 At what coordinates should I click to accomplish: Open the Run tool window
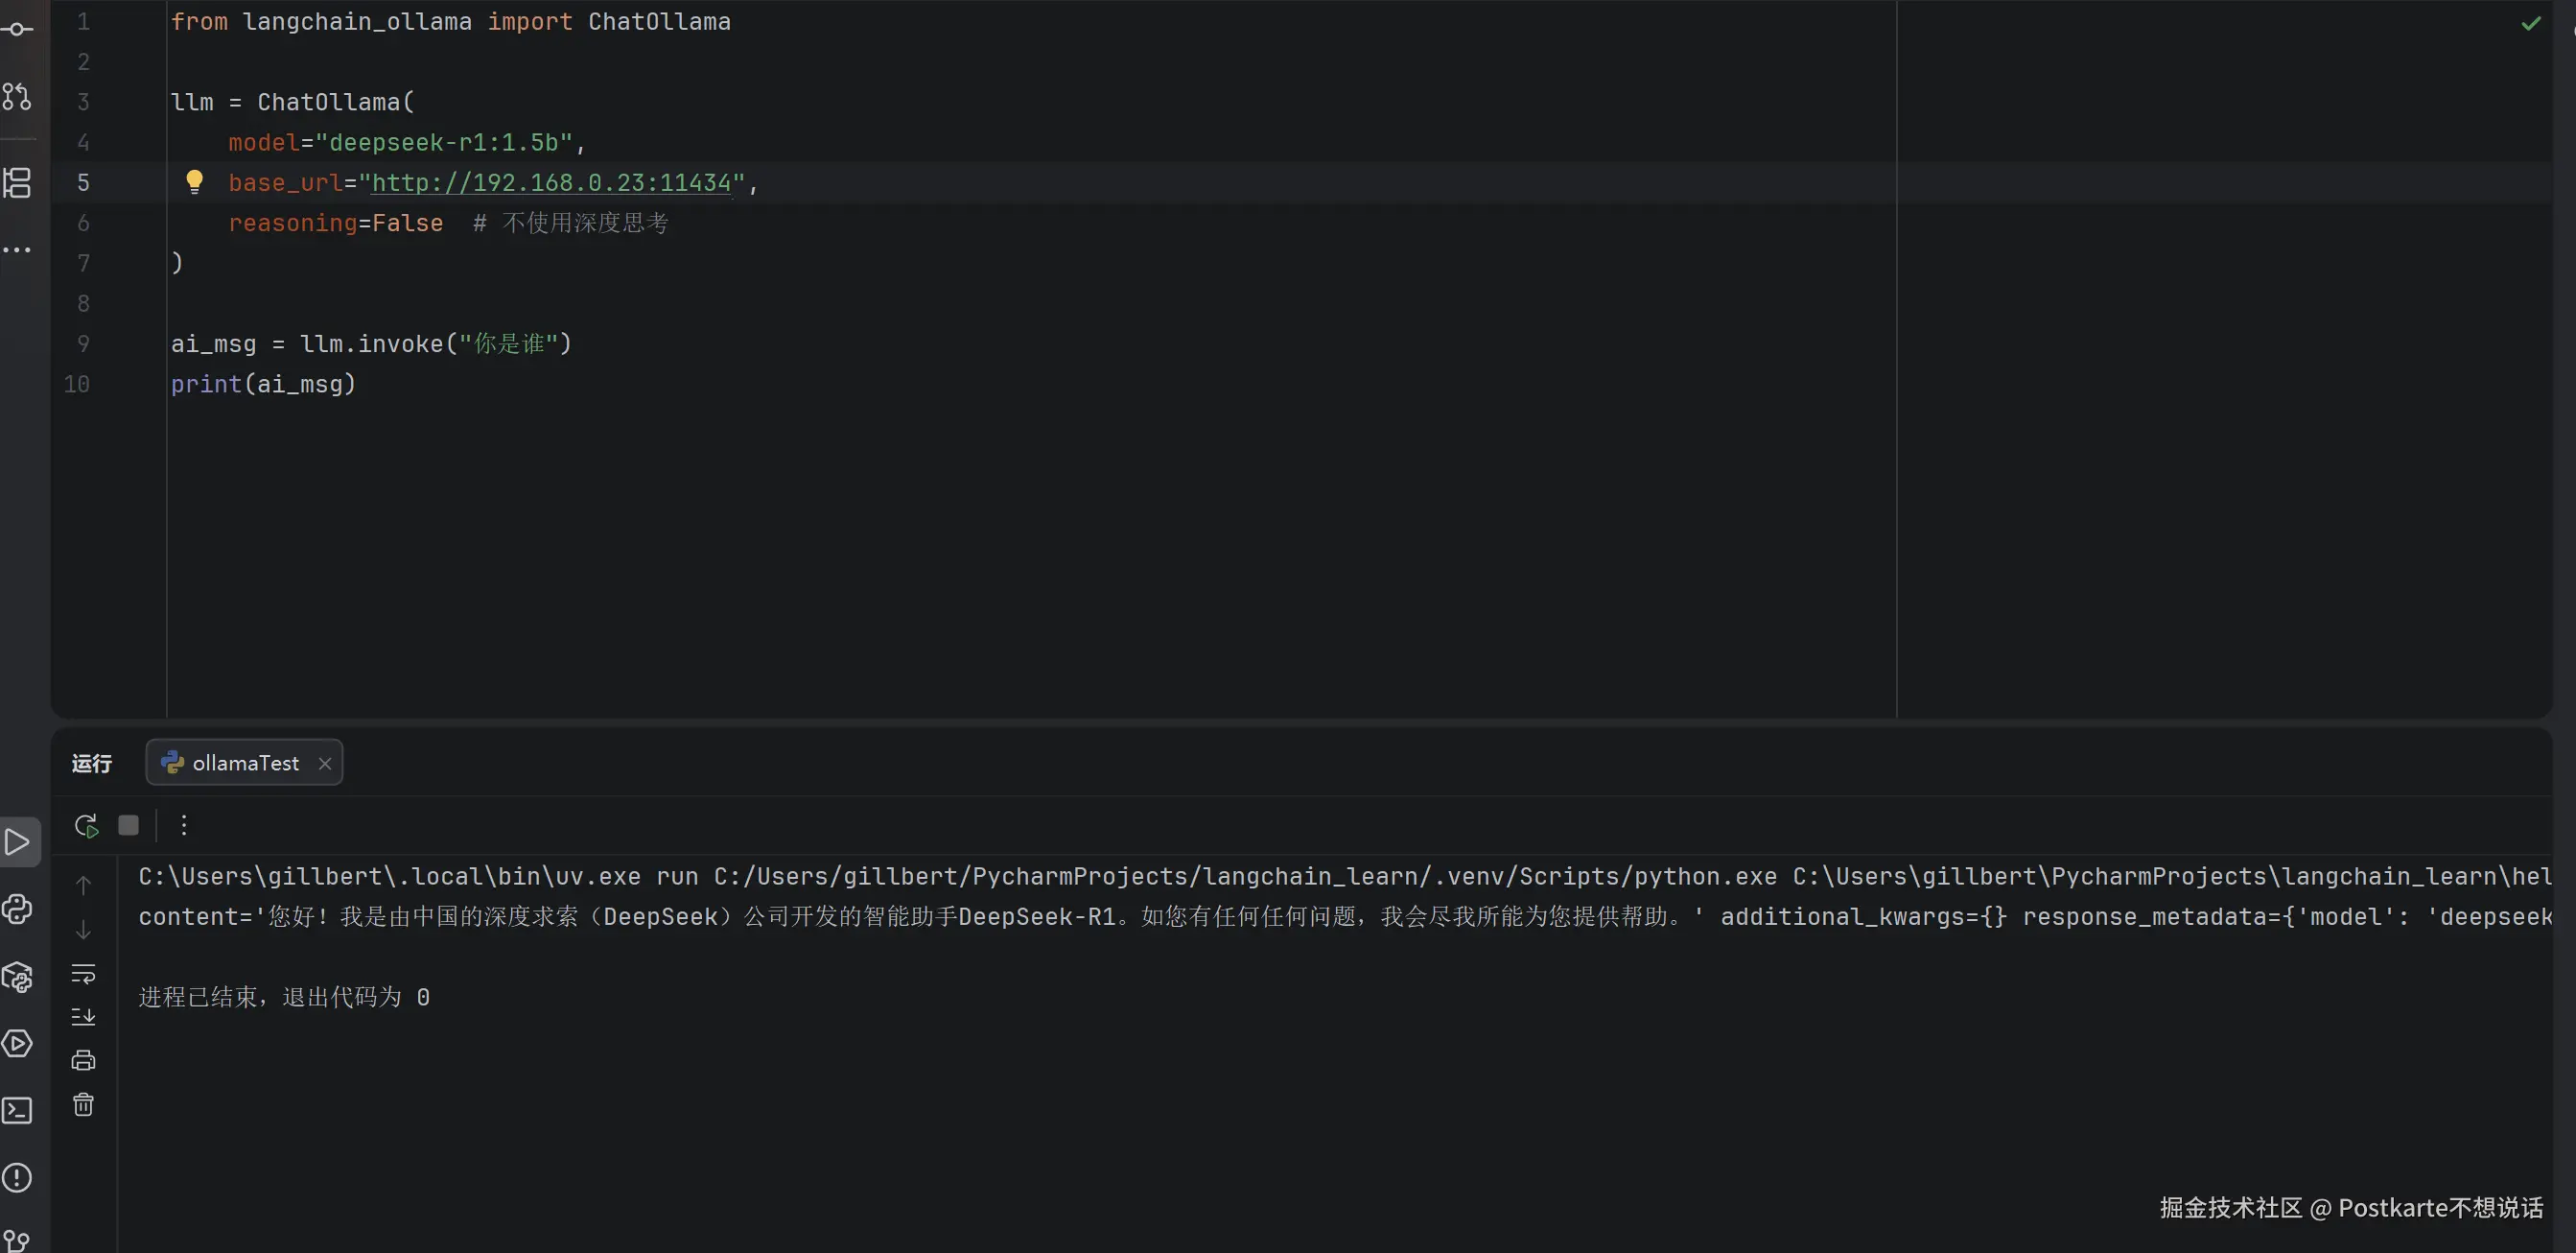point(18,842)
